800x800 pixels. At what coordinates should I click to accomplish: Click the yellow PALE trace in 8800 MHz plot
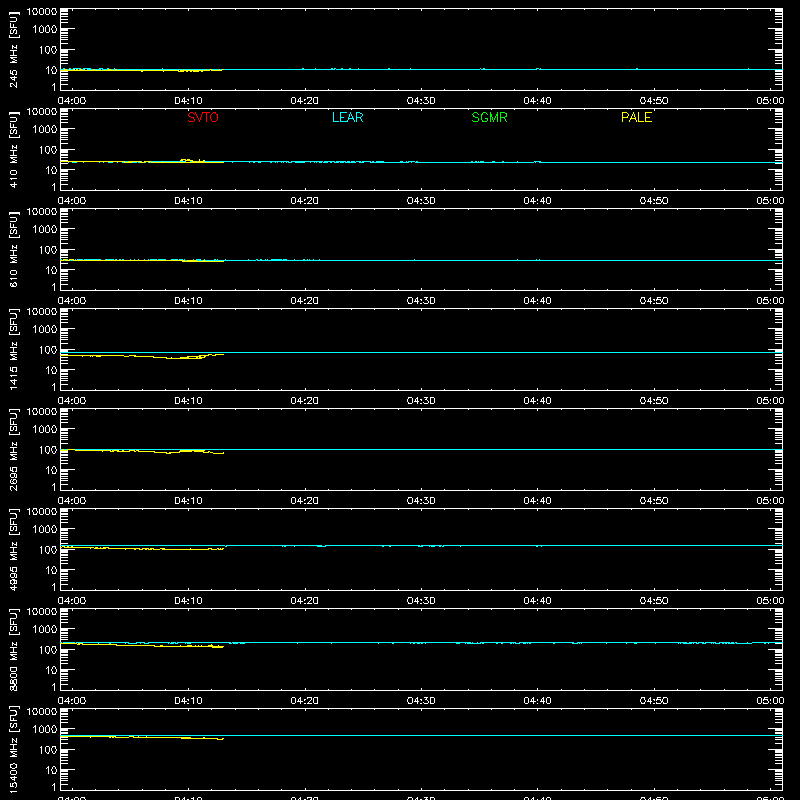(x=142, y=645)
